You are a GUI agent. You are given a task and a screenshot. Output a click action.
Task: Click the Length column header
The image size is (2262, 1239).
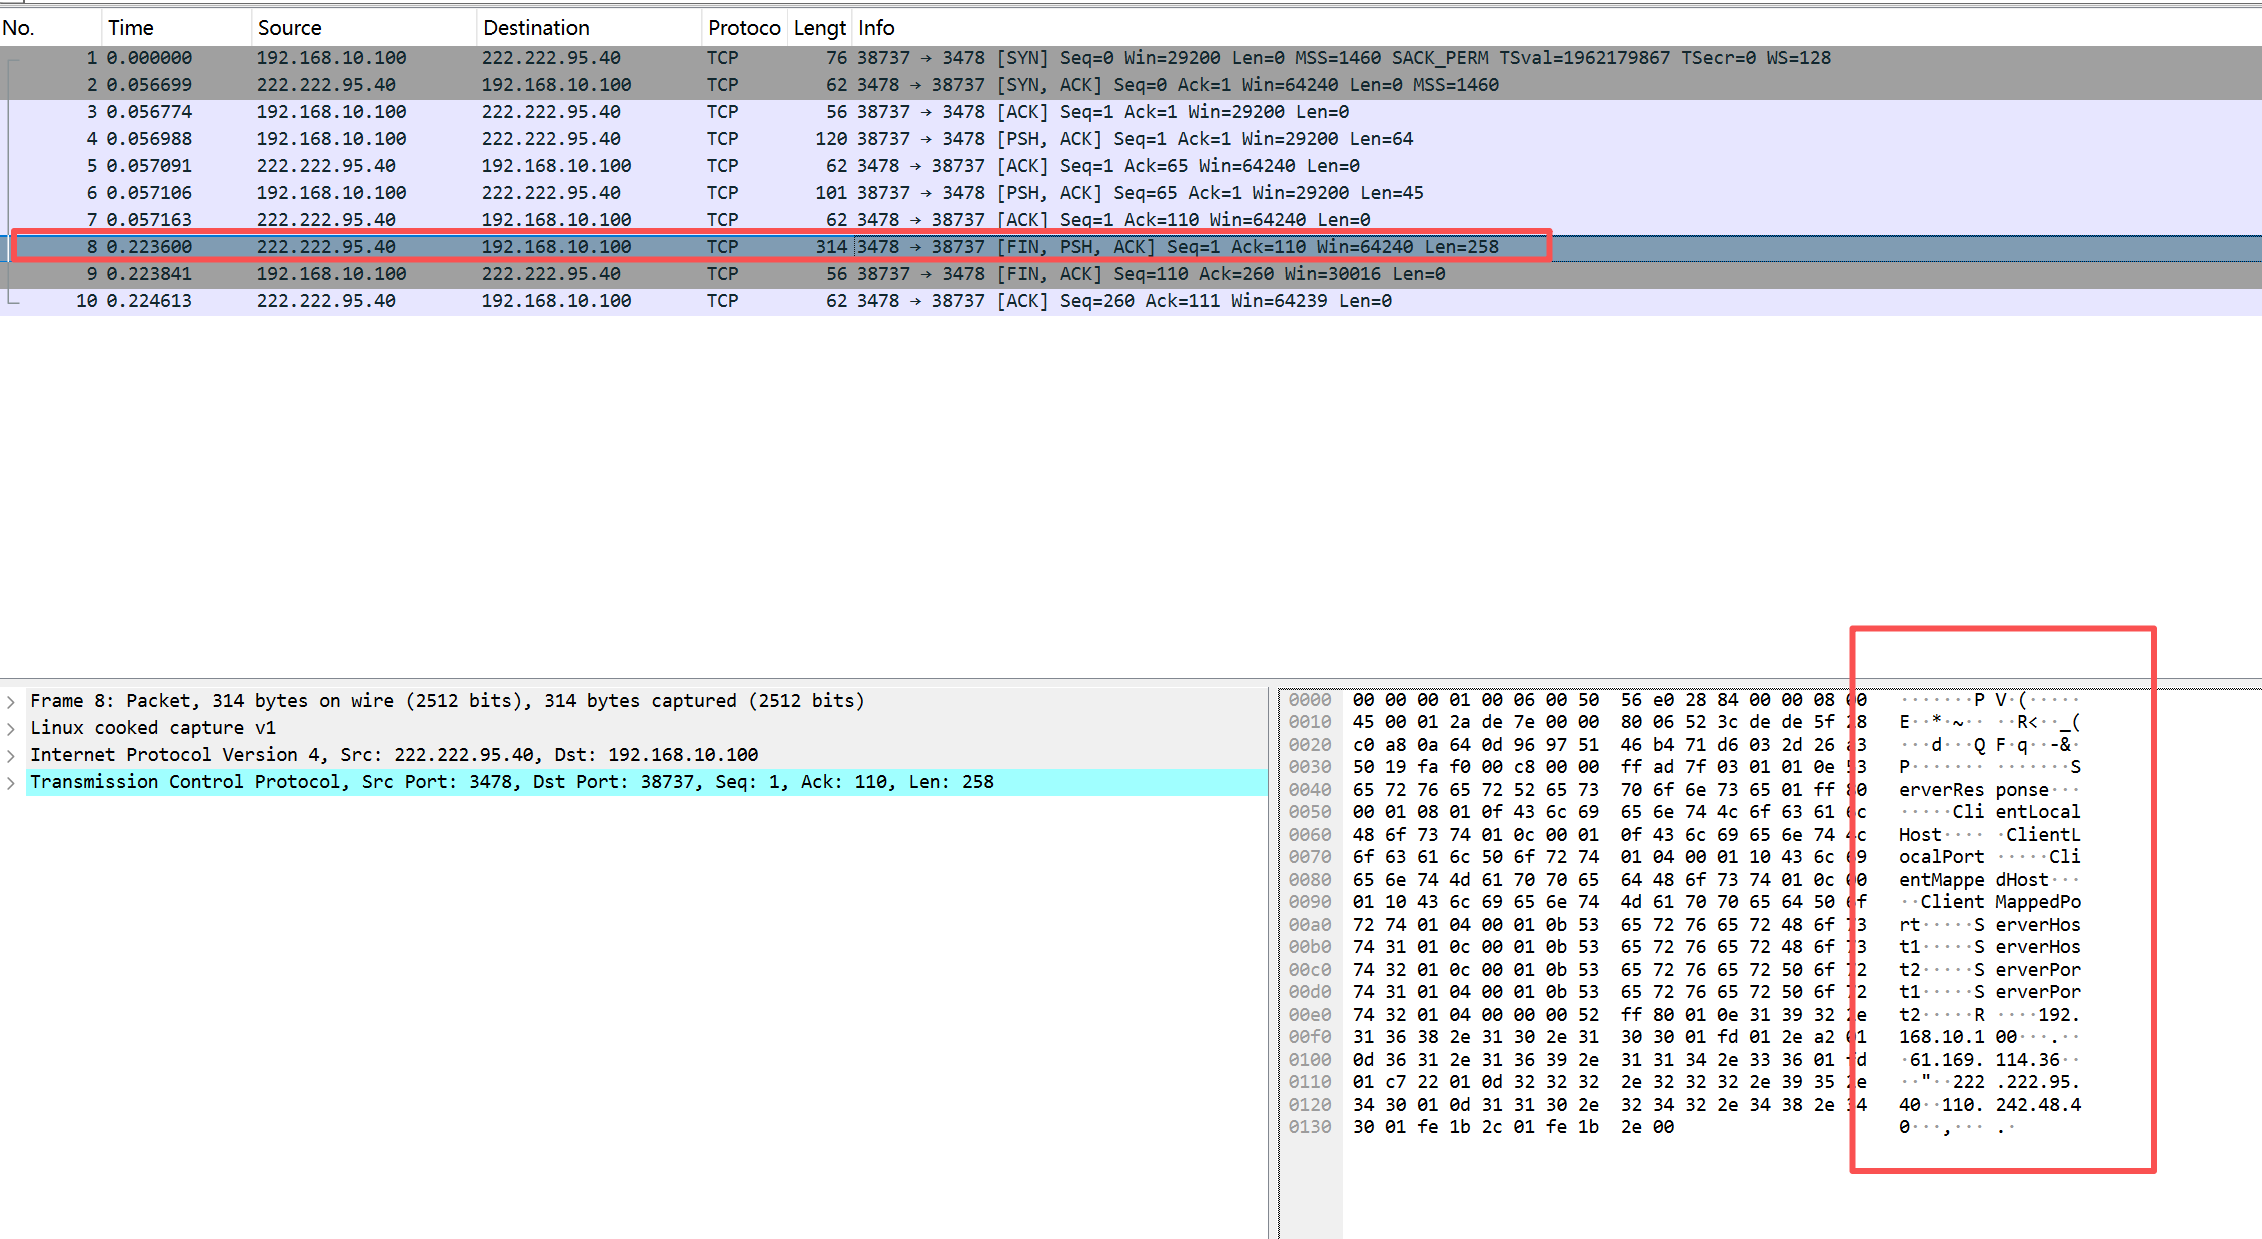pos(819,28)
